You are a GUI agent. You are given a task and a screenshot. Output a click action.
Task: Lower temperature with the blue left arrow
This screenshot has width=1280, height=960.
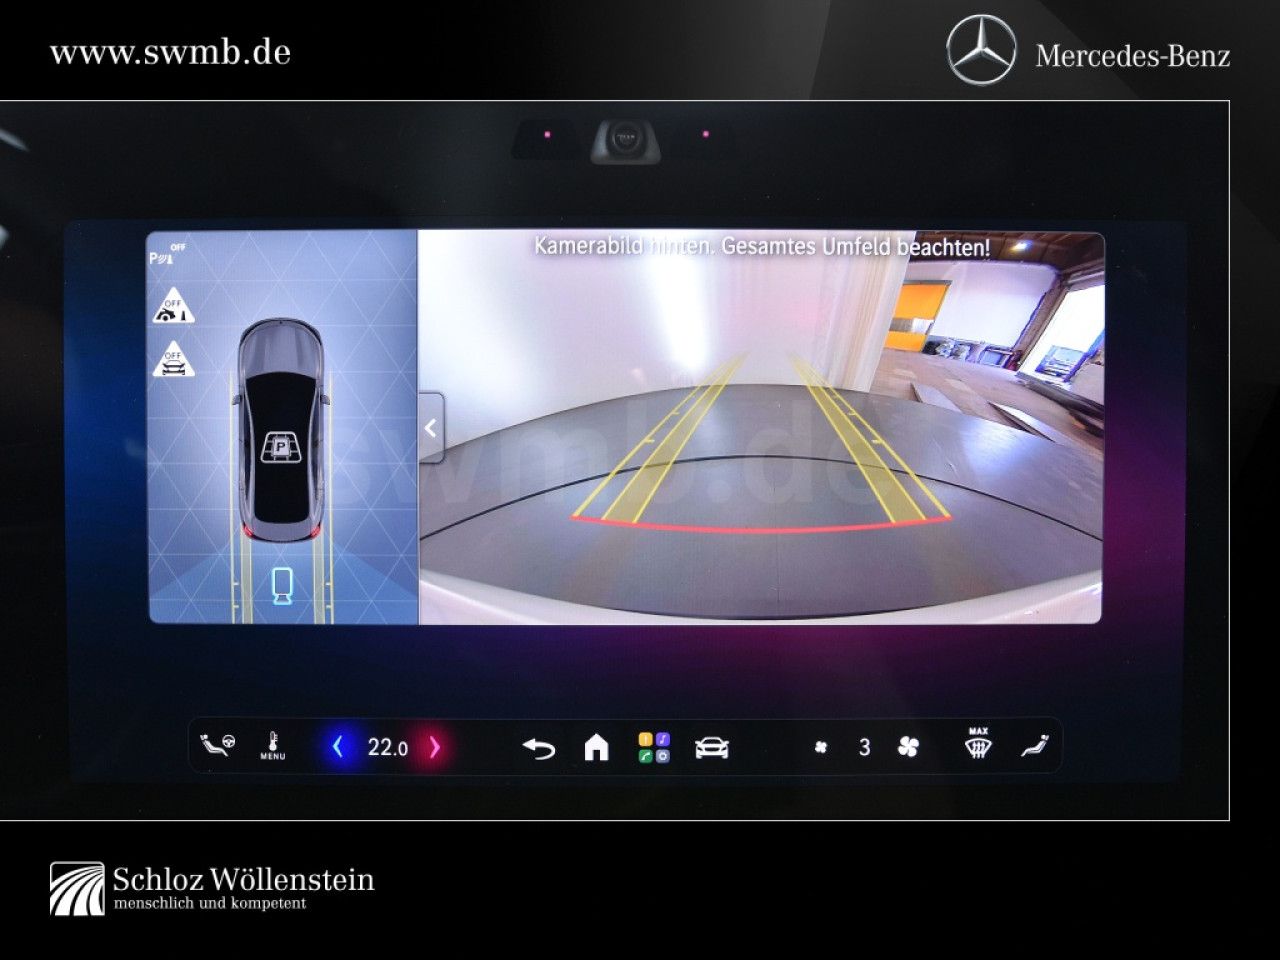pyautogui.click(x=337, y=746)
